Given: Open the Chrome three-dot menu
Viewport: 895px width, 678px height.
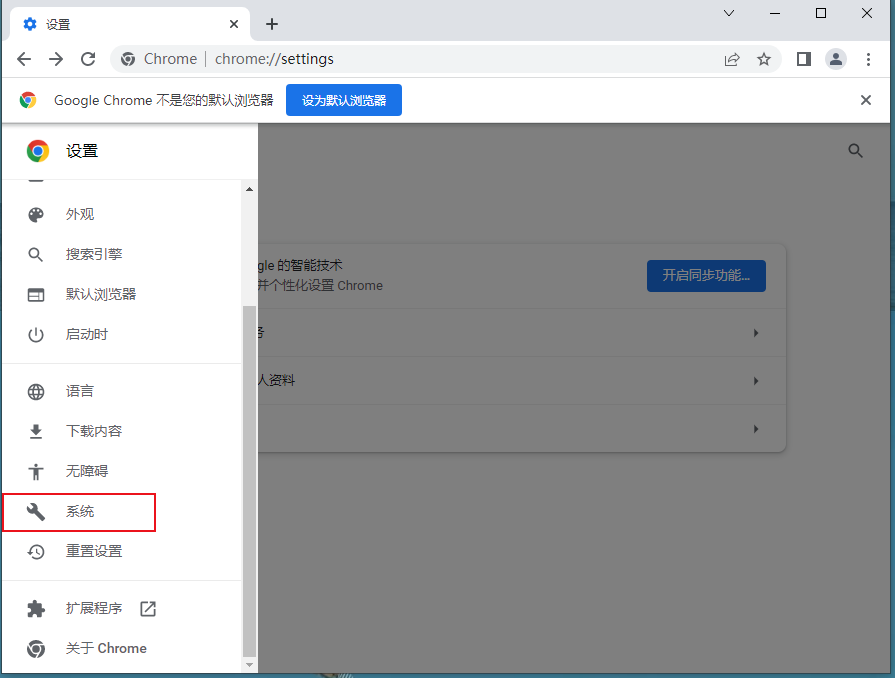Looking at the screenshot, I should 868,59.
